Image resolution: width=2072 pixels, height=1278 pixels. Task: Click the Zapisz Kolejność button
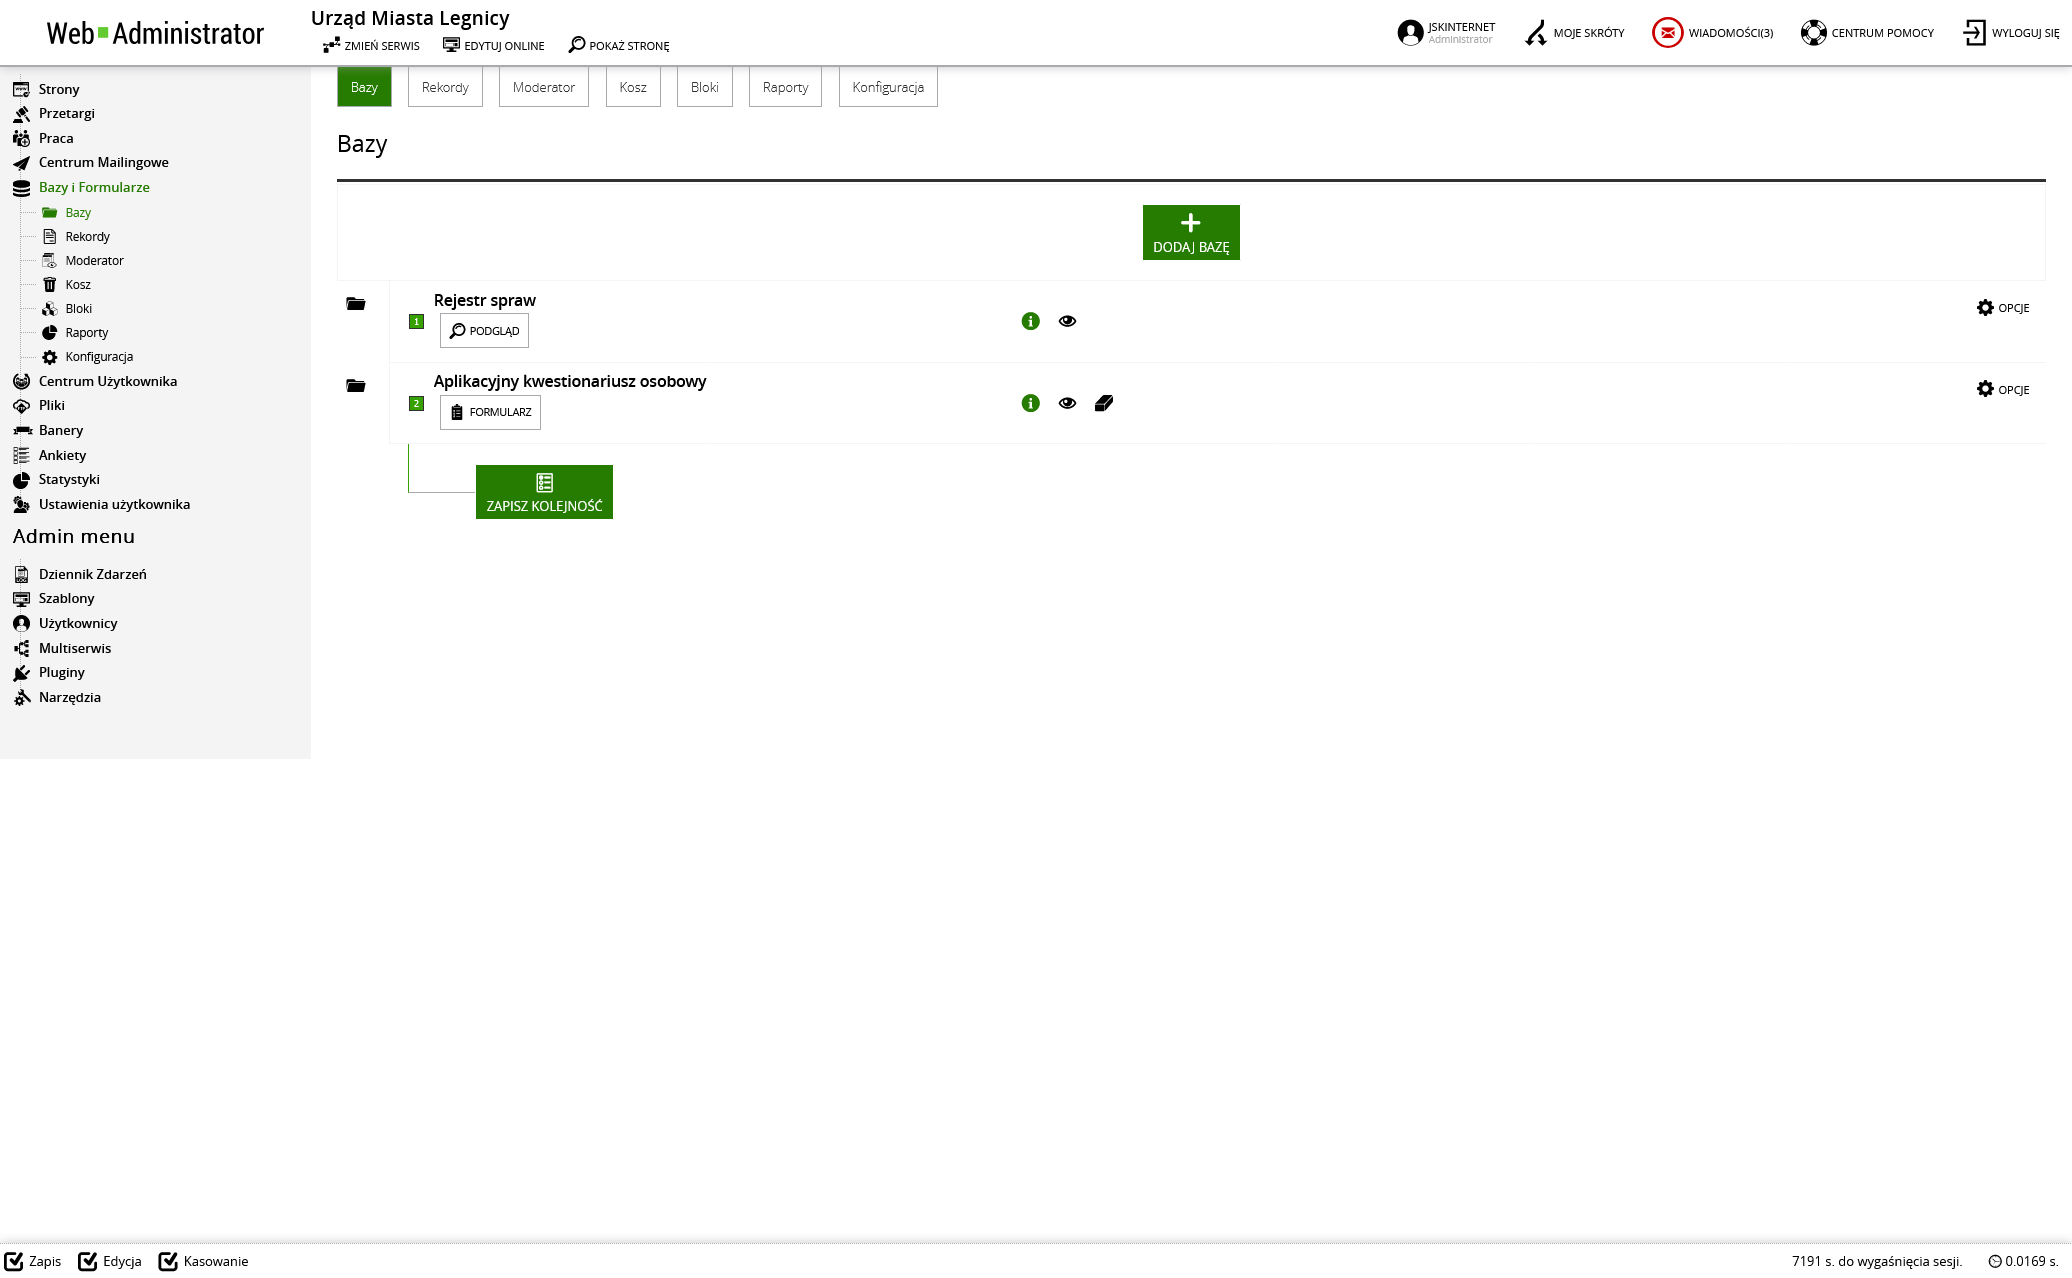pos(544,492)
